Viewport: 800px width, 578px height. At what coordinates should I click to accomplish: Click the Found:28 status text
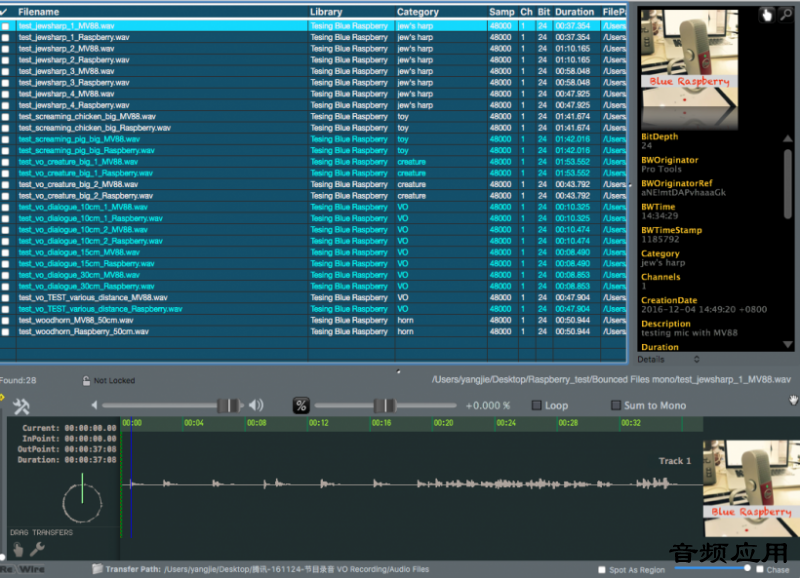coord(18,381)
